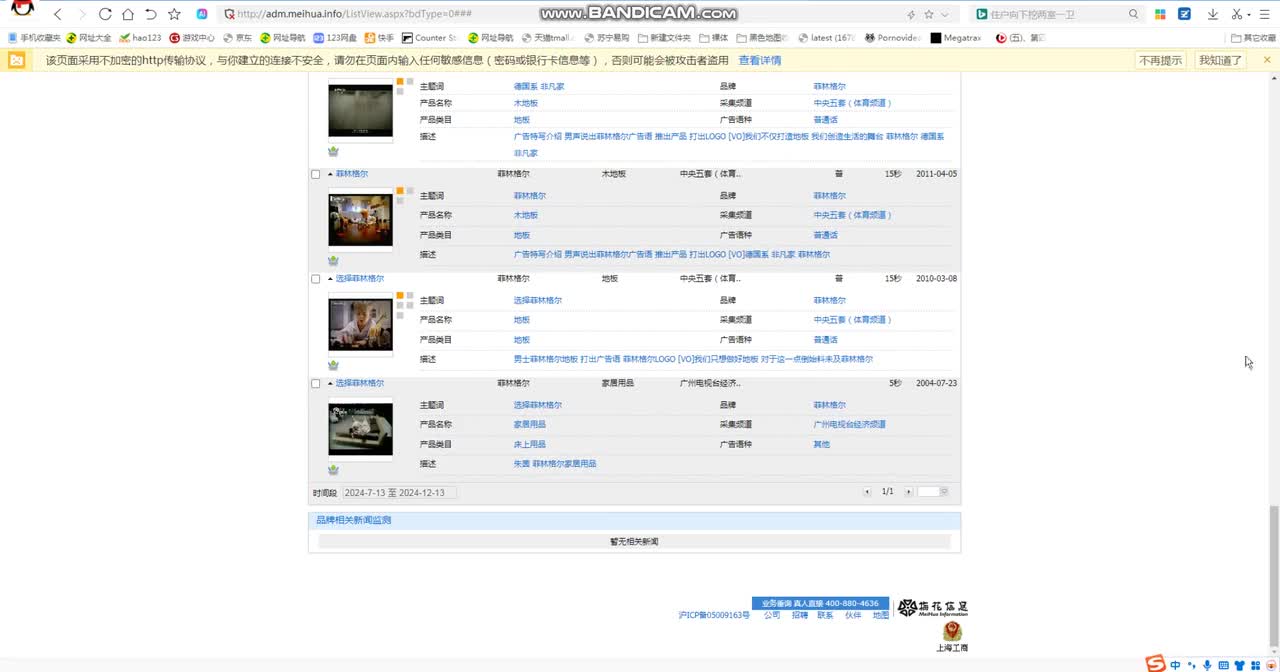
Task: Open the downloads arrow icon
Action: (x=1212, y=14)
